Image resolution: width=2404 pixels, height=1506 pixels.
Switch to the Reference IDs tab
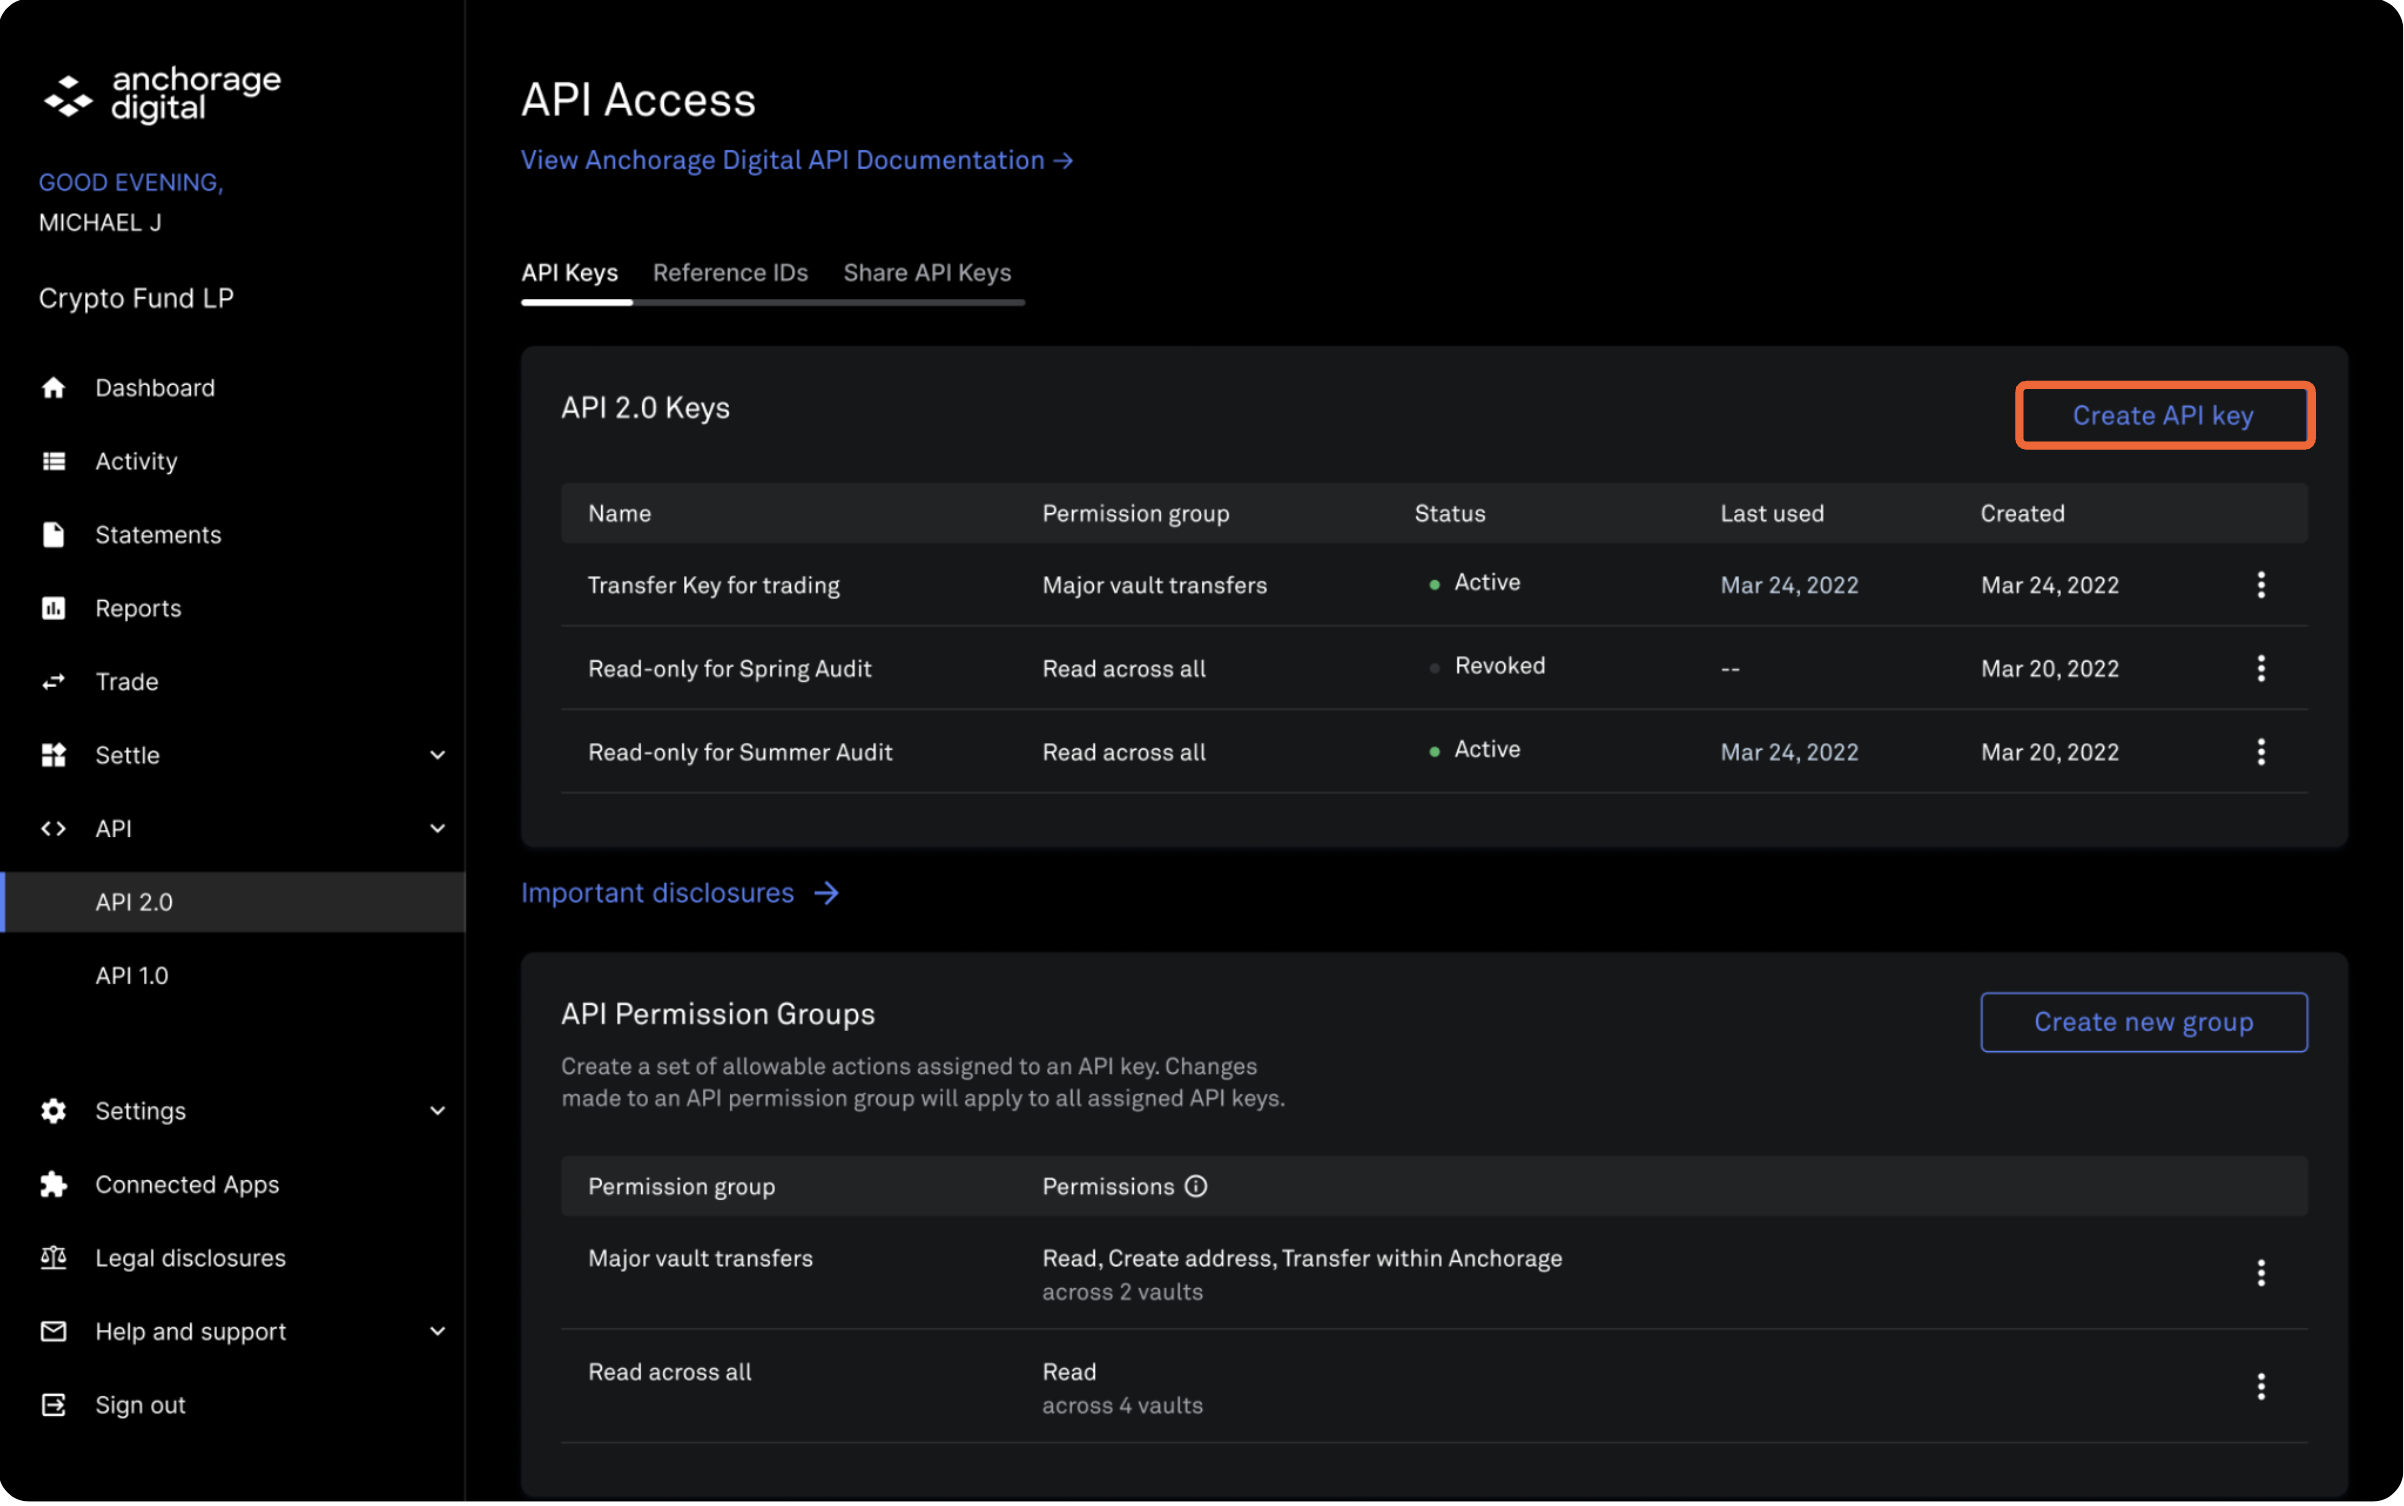(x=731, y=272)
